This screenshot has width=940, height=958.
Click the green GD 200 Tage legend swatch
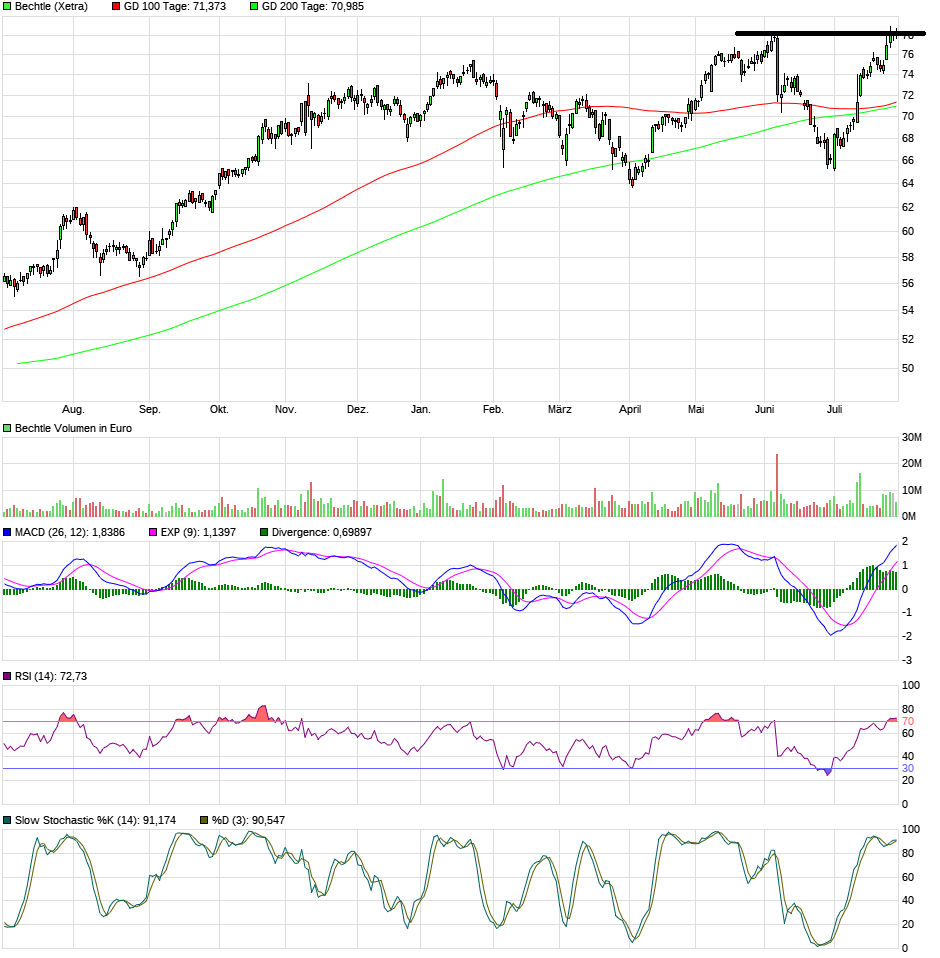pyautogui.click(x=254, y=6)
